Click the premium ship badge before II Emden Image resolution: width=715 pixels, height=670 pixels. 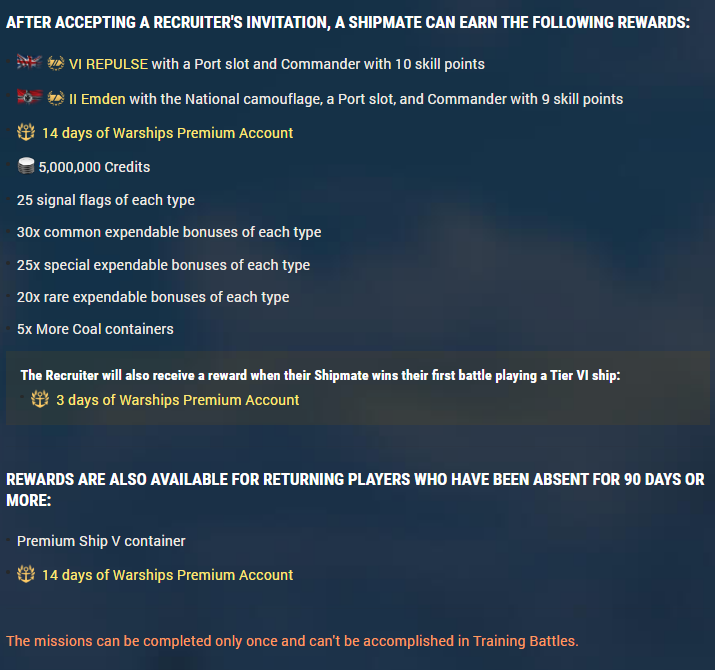click(x=56, y=98)
